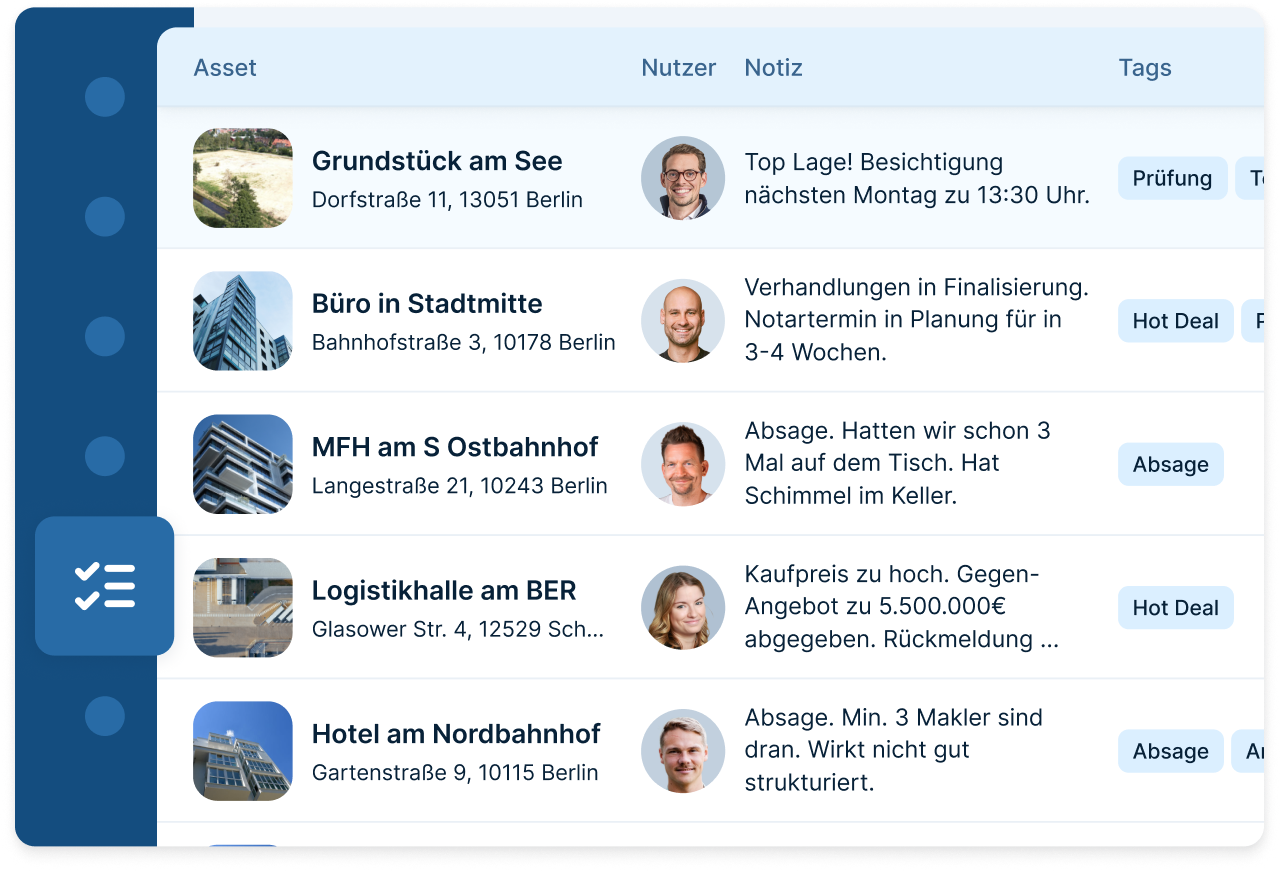Viewport: 1281px width, 871px height.
Task: Click address Glasower Str. 4, 12529
Action: coord(458,629)
